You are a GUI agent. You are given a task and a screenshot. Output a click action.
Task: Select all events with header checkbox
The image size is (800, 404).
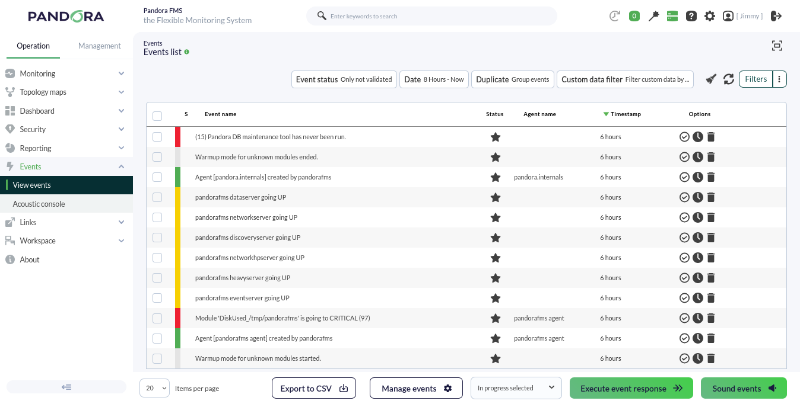coord(157,116)
